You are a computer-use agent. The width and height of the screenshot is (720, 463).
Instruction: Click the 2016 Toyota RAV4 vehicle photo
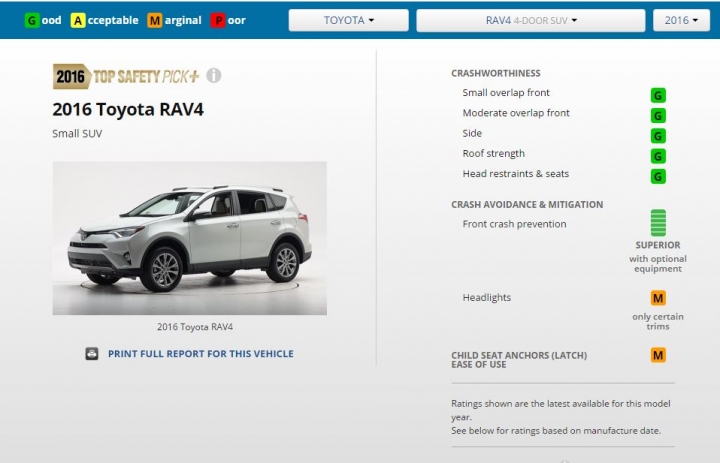click(190, 238)
